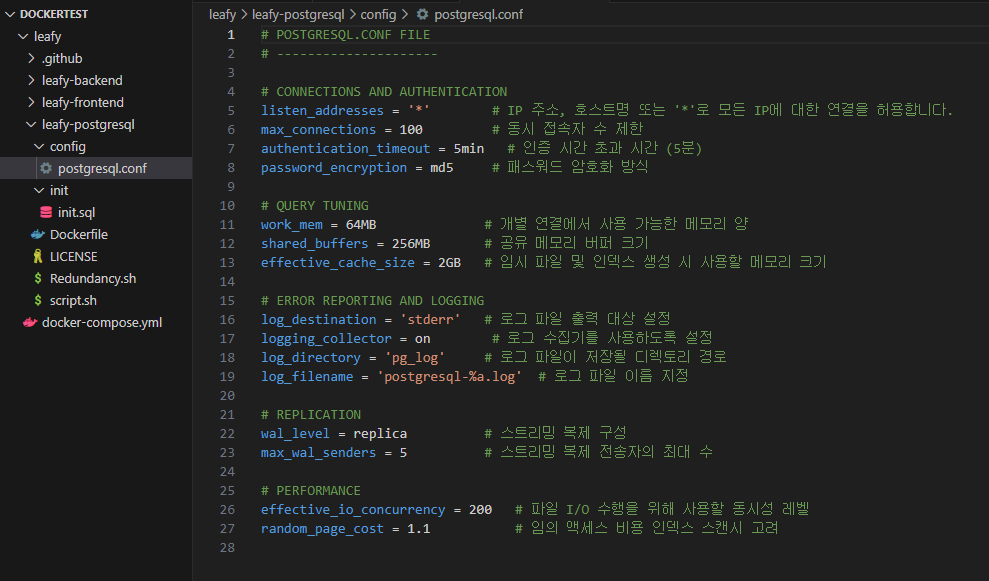
Task: Click the max_connections value 100
Action: (411, 129)
